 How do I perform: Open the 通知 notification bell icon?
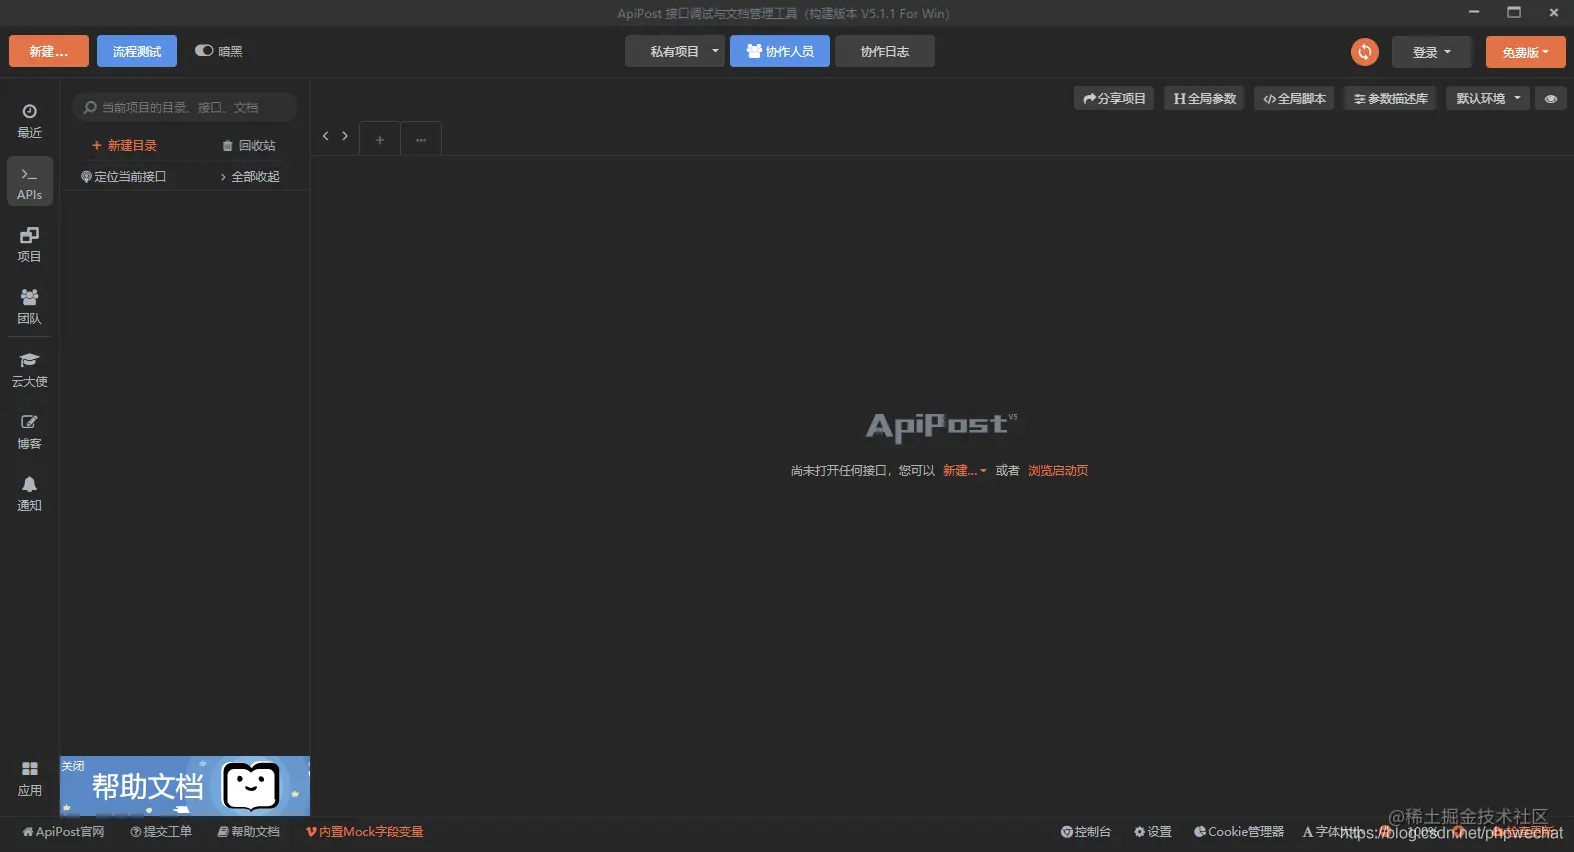(x=29, y=493)
